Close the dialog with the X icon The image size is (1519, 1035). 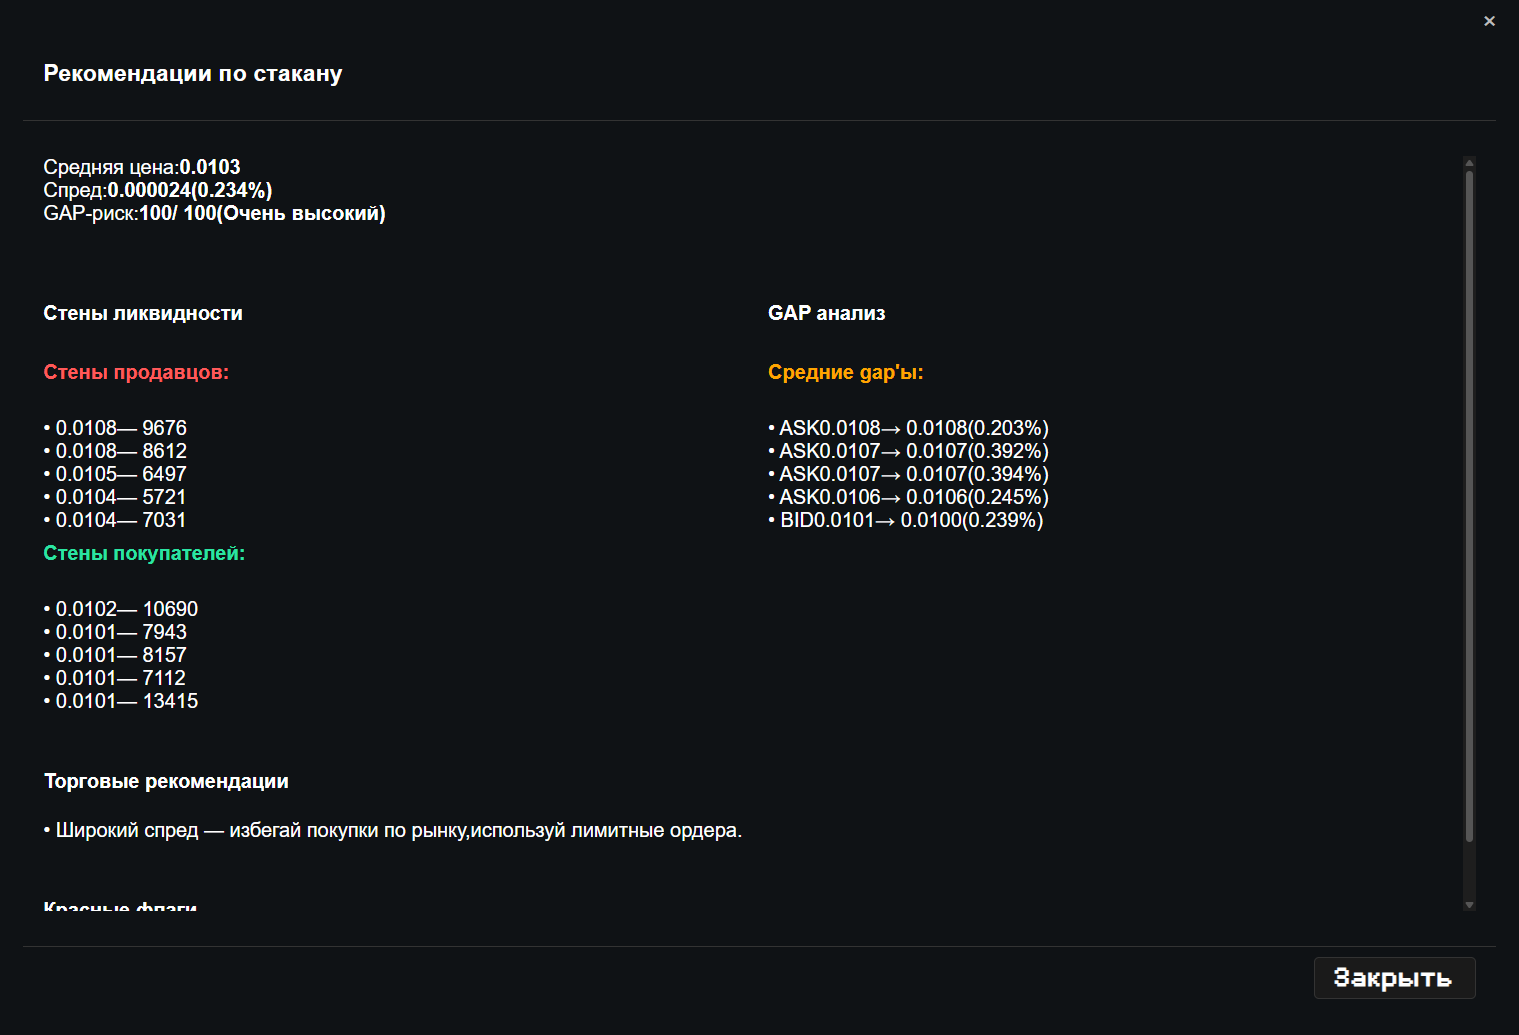pyautogui.click(x=1489, y=21)
